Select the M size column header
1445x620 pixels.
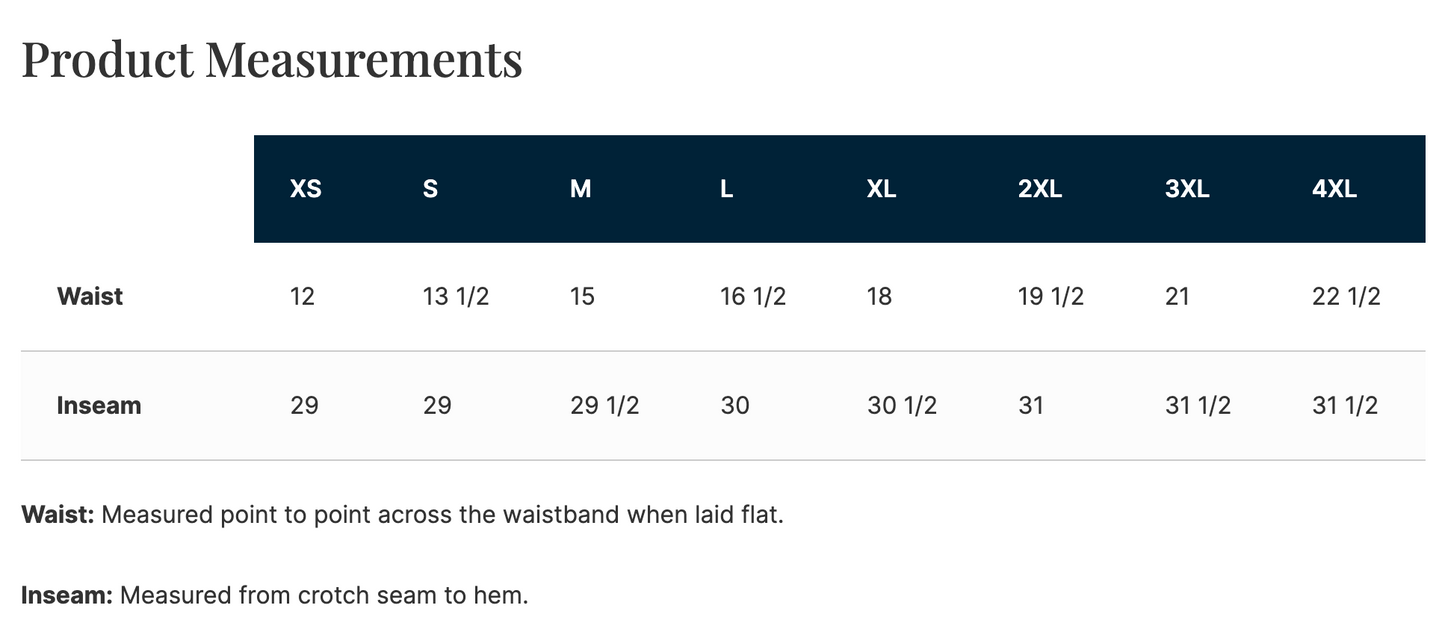[x=580, y=189]
